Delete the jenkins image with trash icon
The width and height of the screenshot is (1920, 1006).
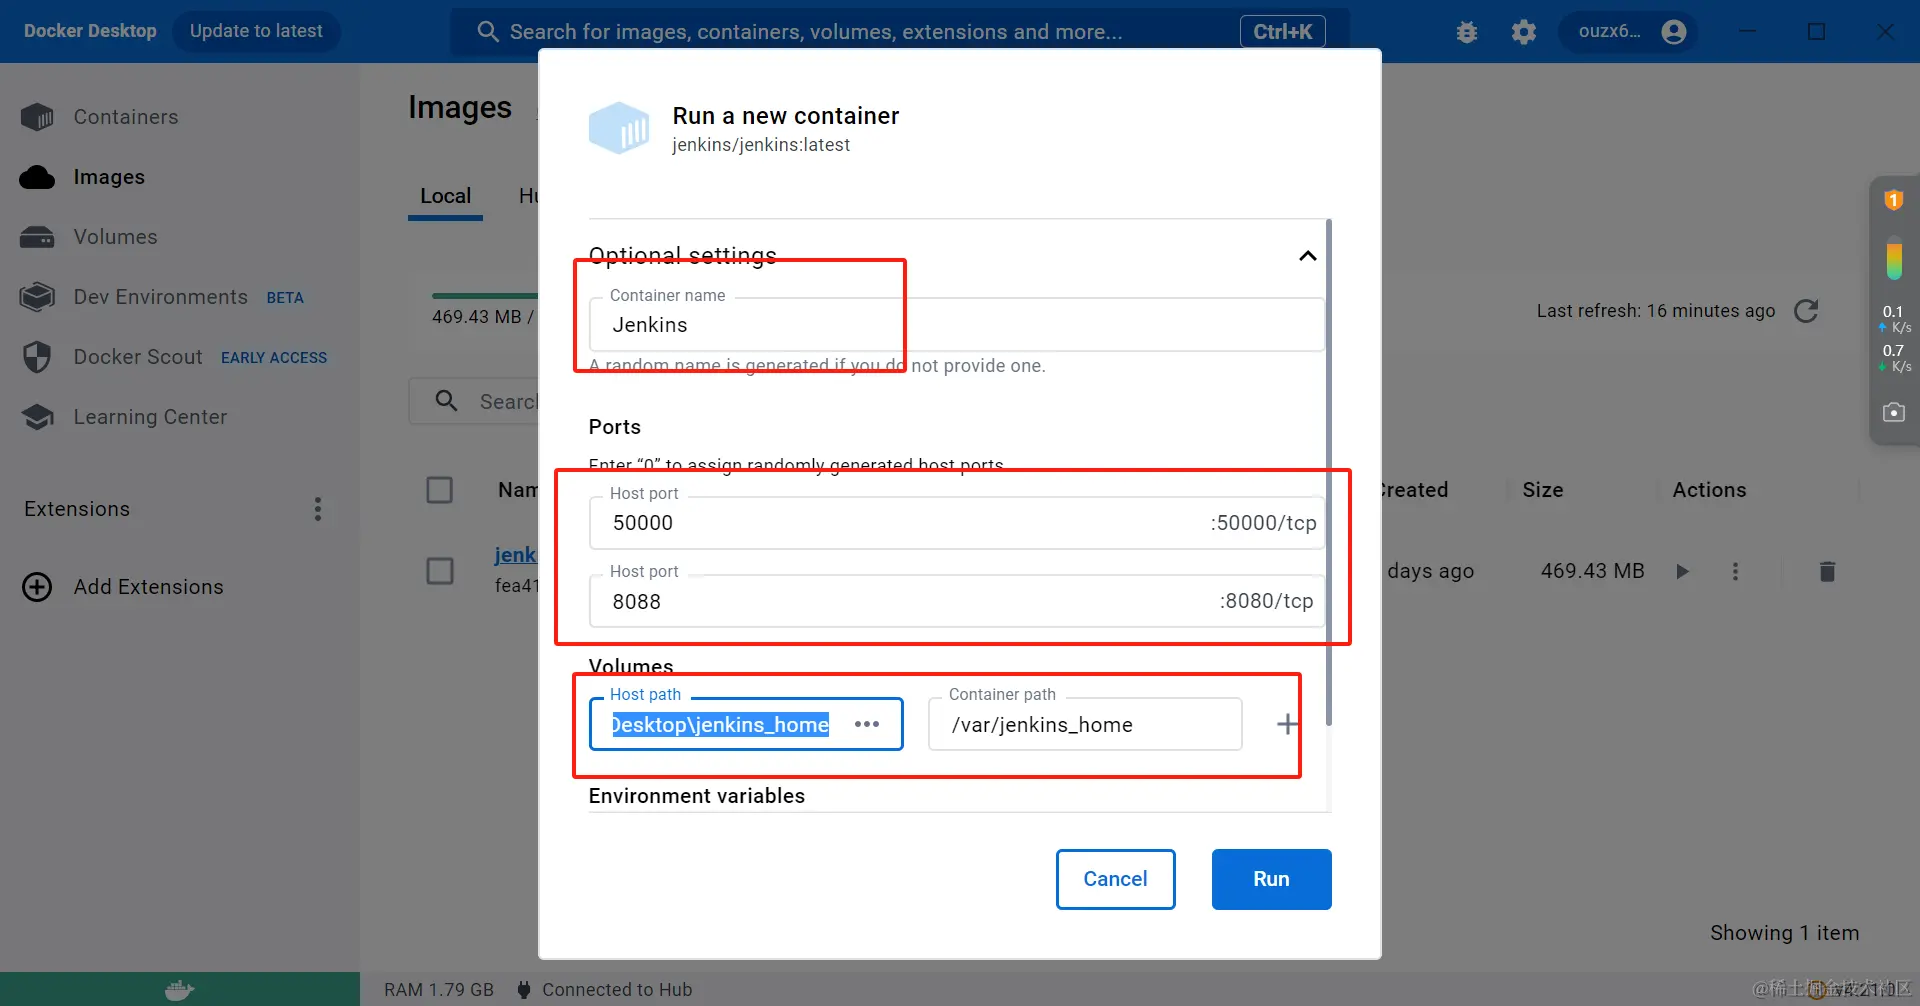coord(1827,572)
